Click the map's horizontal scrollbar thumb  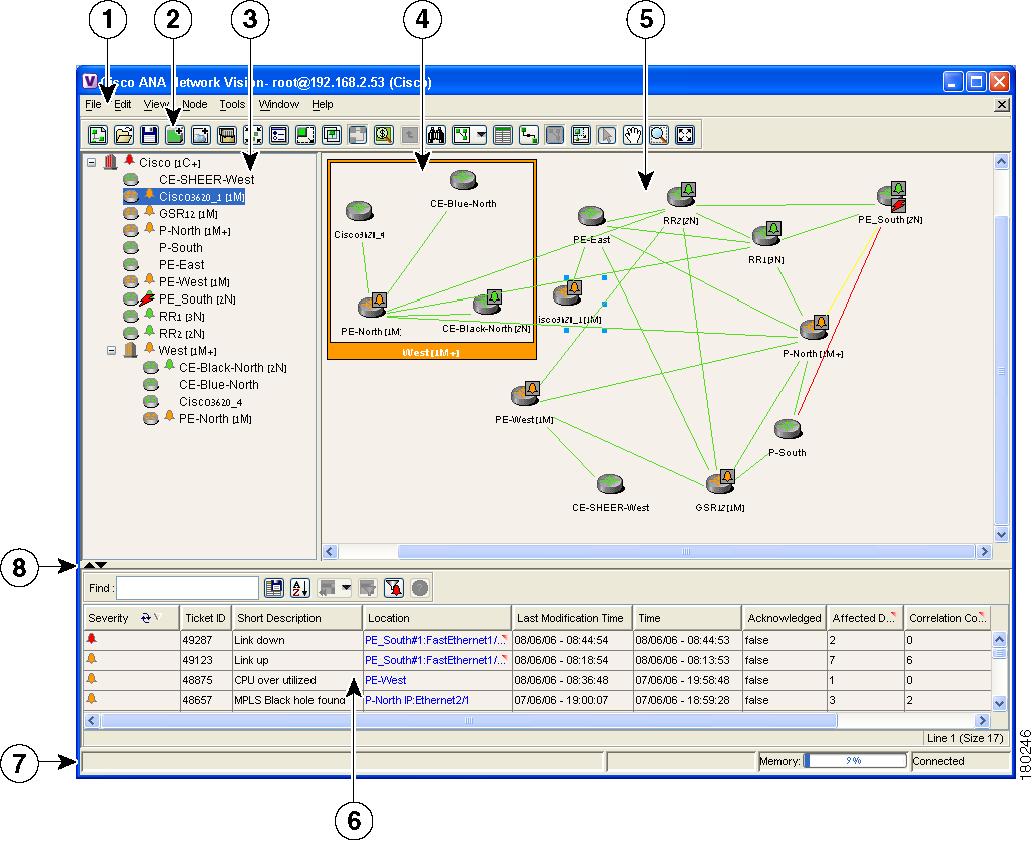(x=686, y=551)
